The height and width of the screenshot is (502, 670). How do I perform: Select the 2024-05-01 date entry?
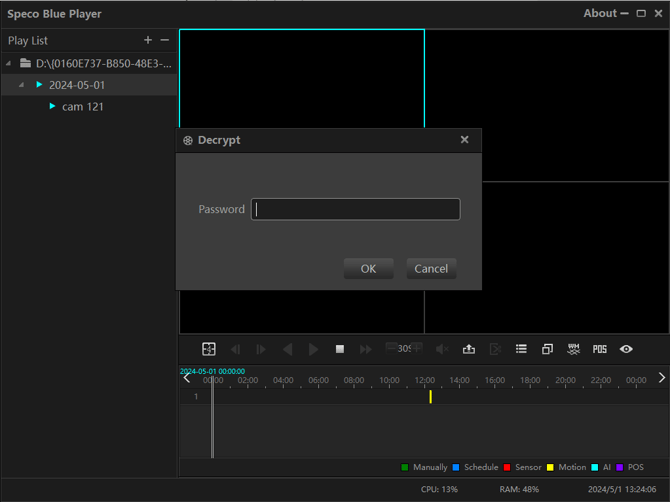[77, 85]
